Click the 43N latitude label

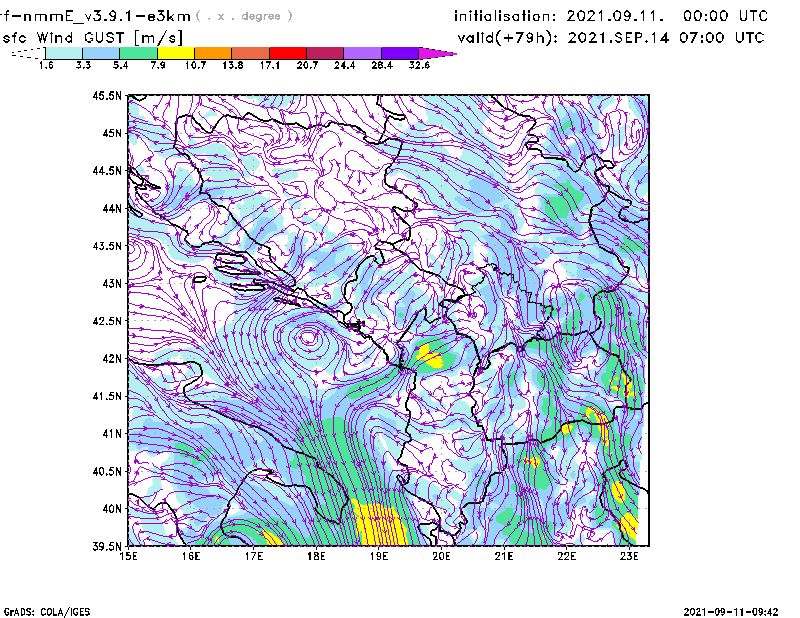tap(112, 283)
